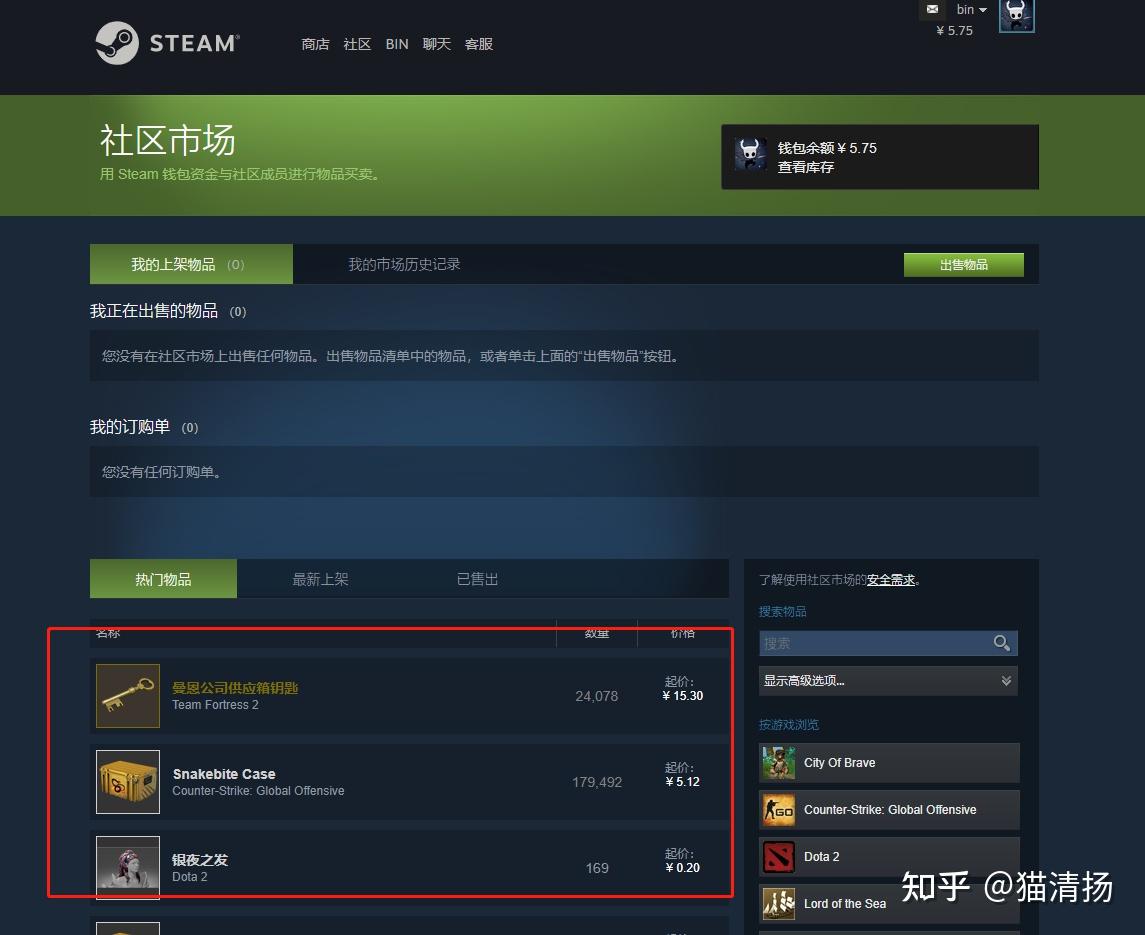Switch to 最新上架 tab
This screenshot has height=935, width=1145.
320,579
